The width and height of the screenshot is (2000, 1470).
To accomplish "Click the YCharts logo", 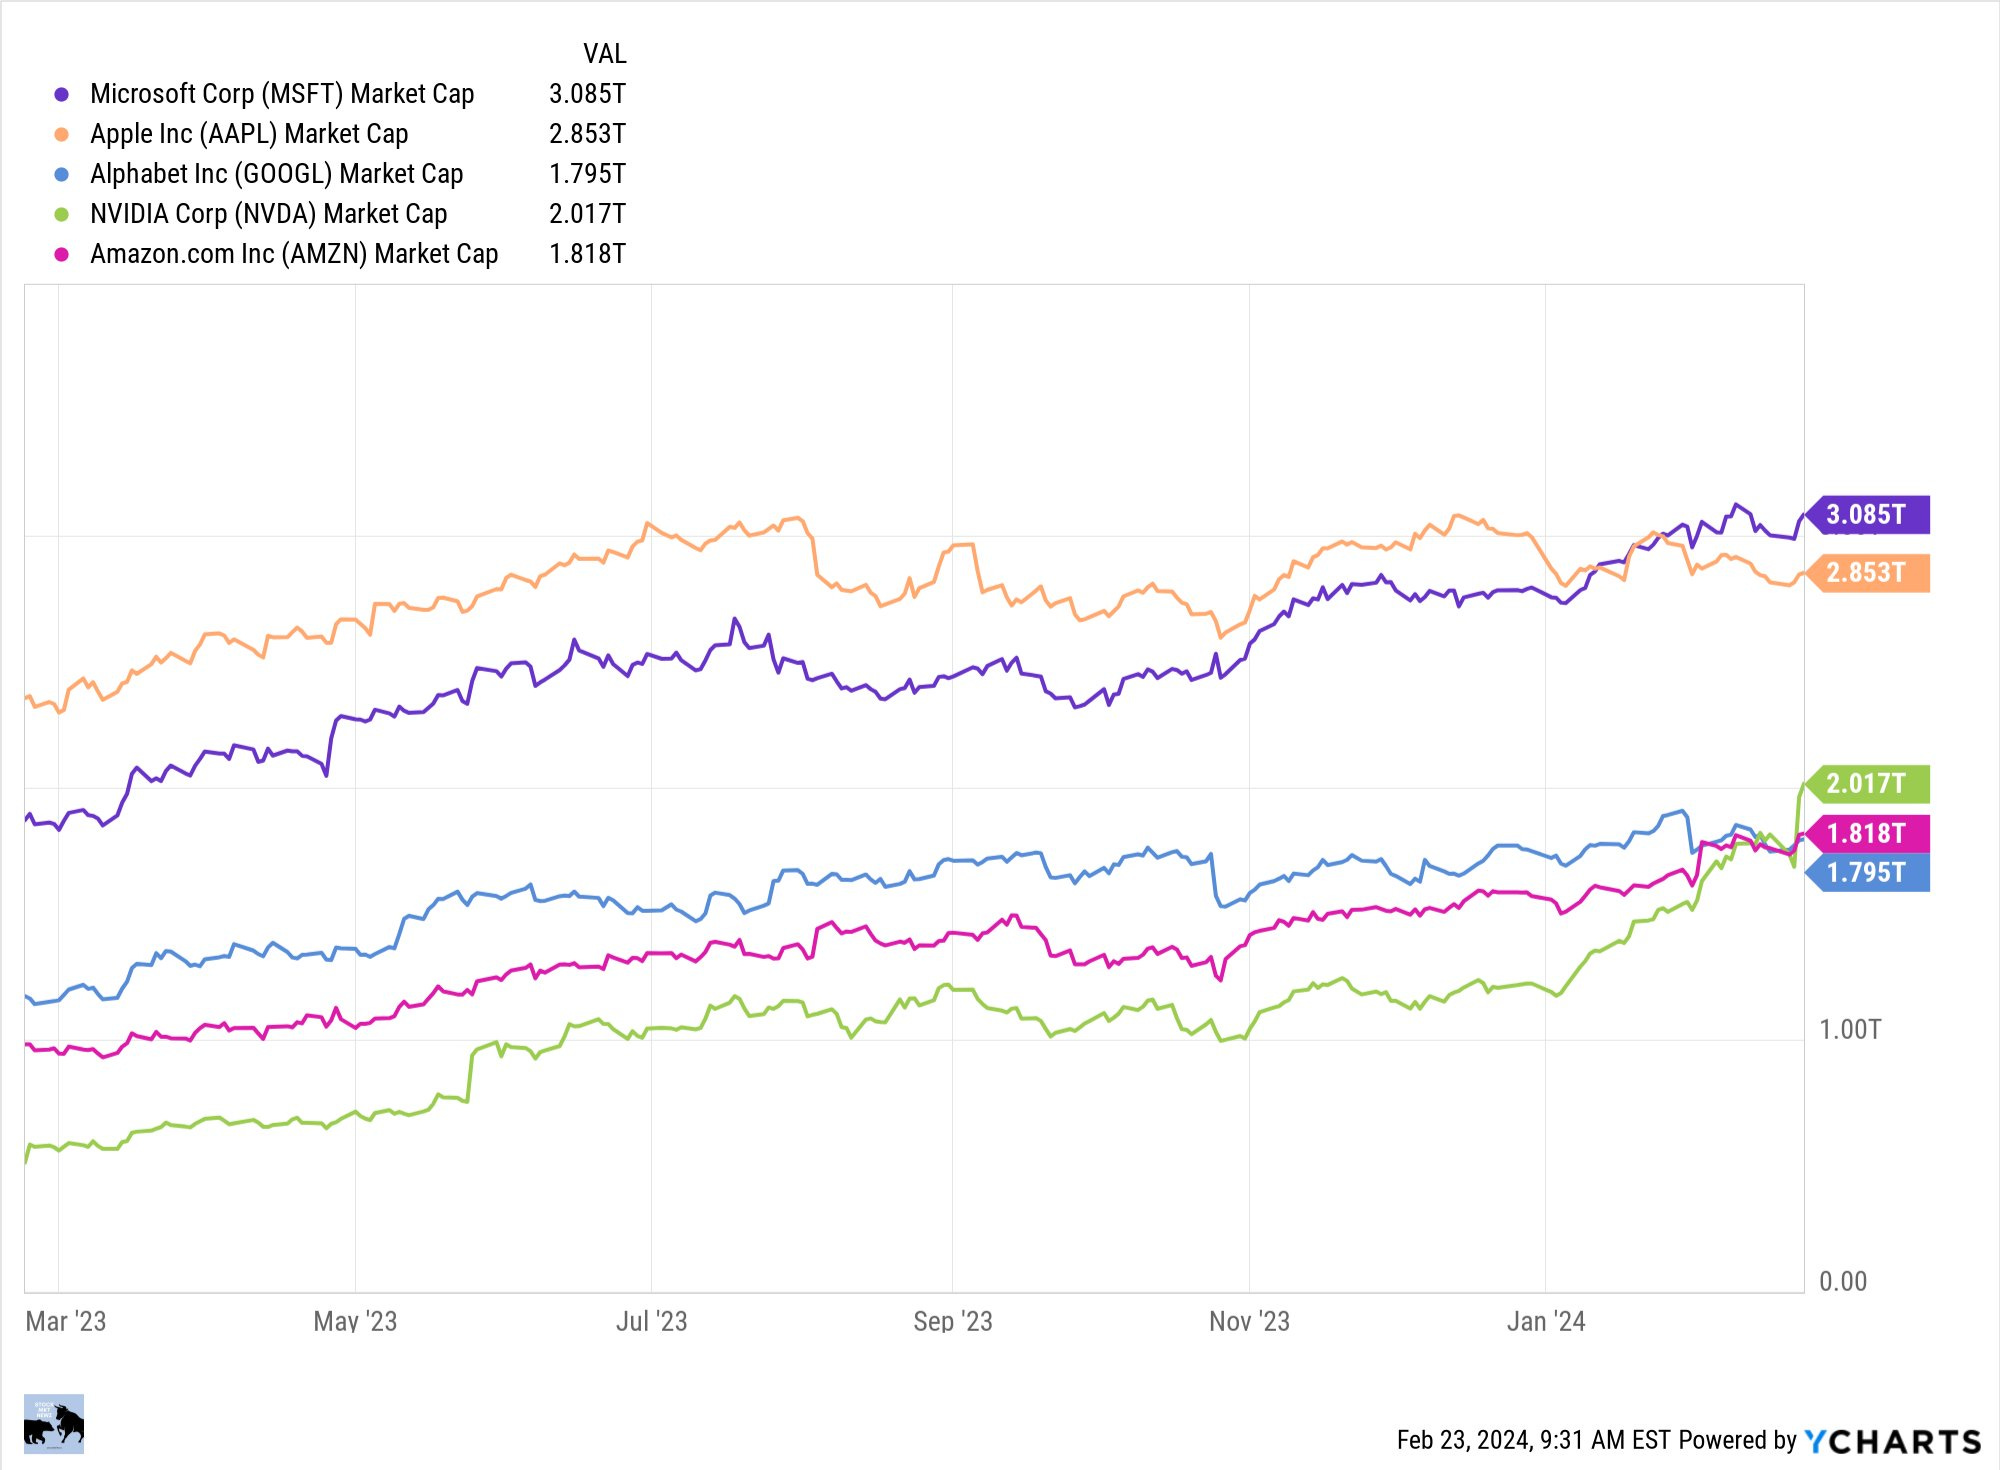I will (1892, 1441).
